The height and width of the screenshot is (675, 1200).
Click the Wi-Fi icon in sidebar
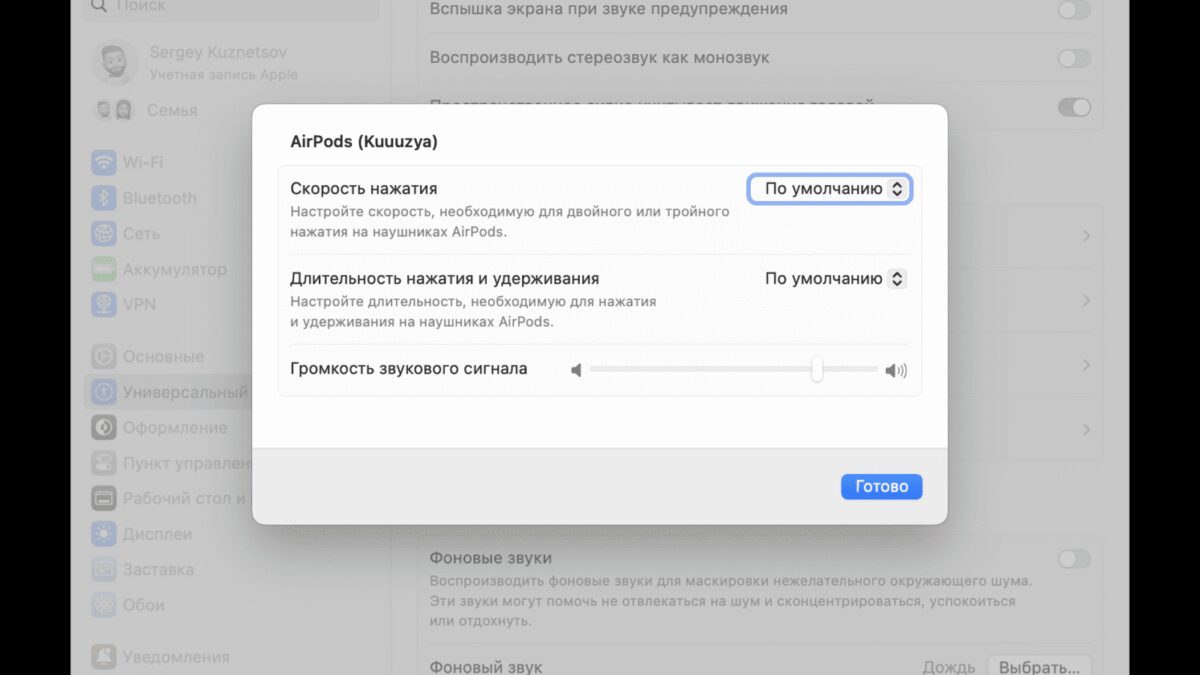[103, 162]
